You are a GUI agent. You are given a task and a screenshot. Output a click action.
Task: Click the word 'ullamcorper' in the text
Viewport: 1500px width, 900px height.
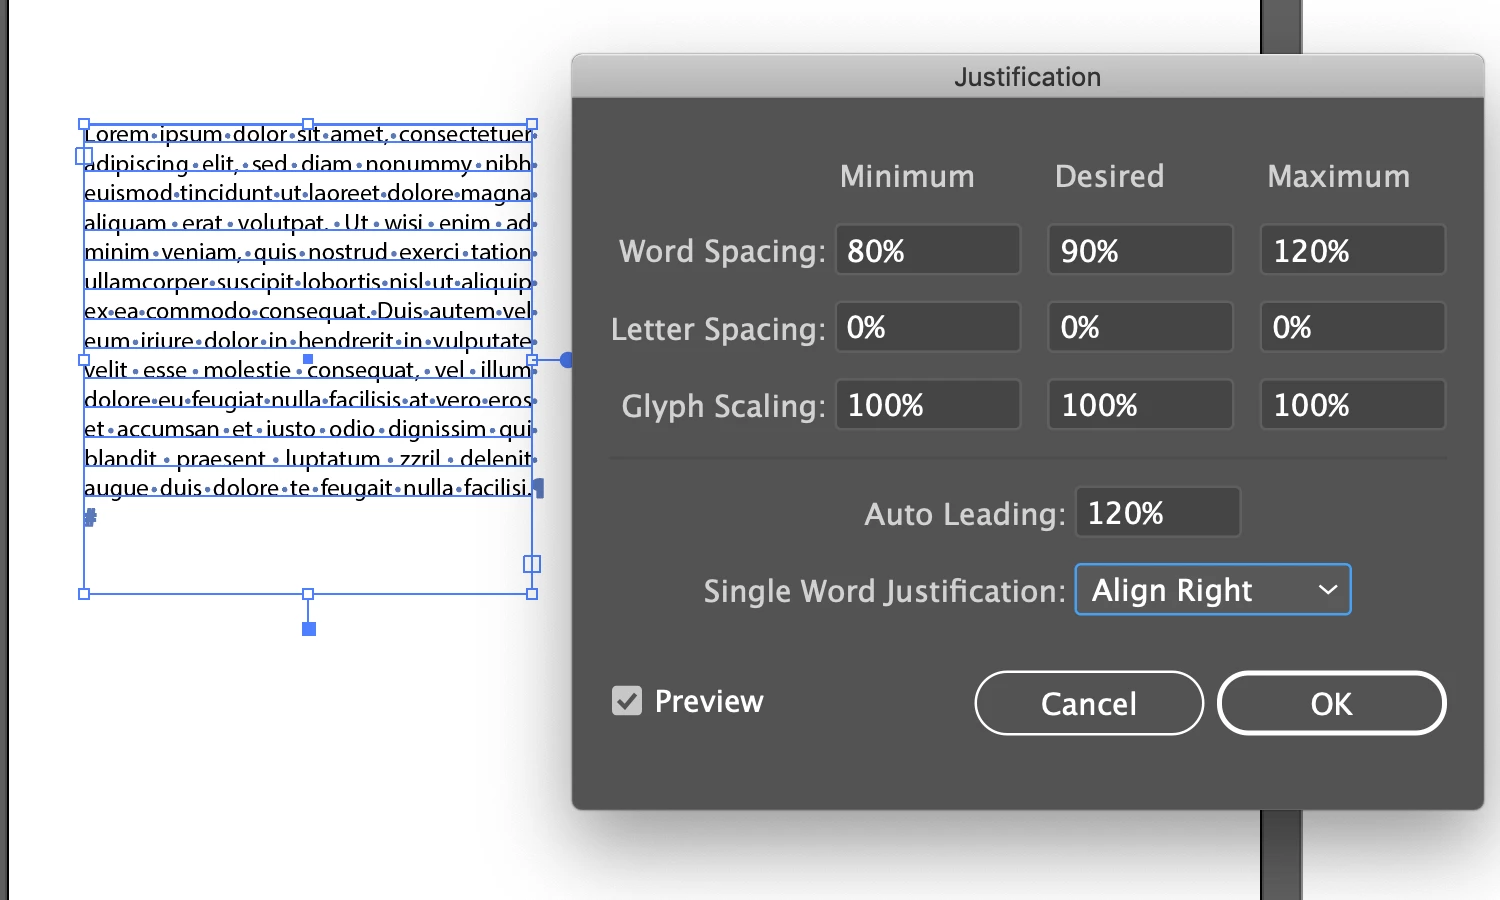(x=147, y=282)
